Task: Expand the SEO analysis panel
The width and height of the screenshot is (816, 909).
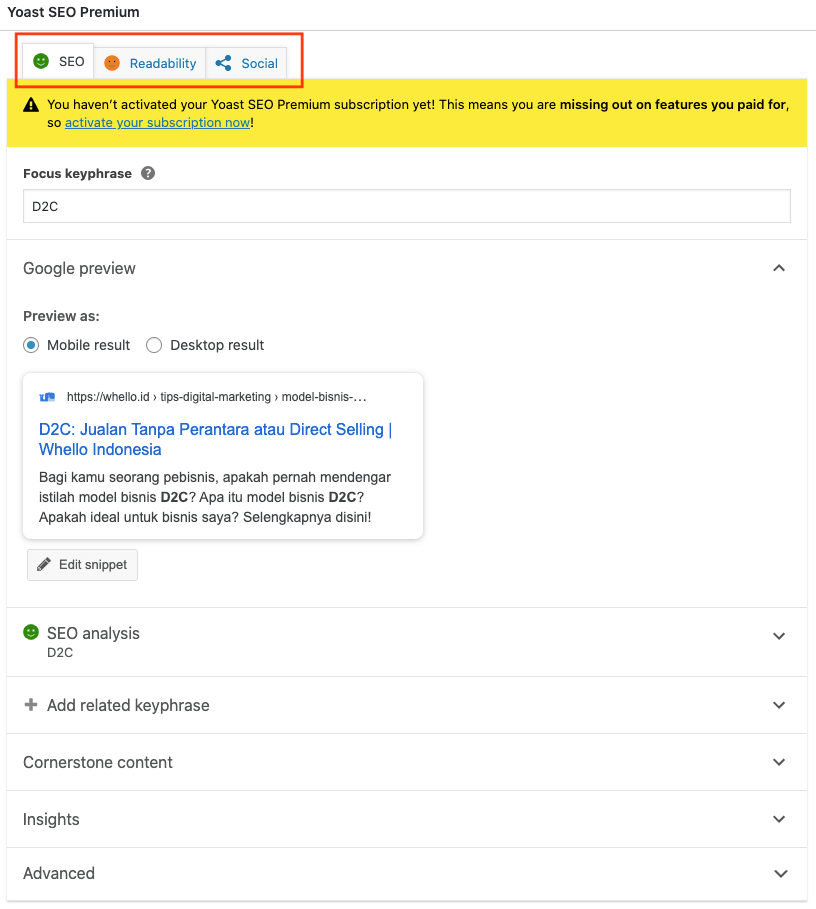Action: (779, 636)
